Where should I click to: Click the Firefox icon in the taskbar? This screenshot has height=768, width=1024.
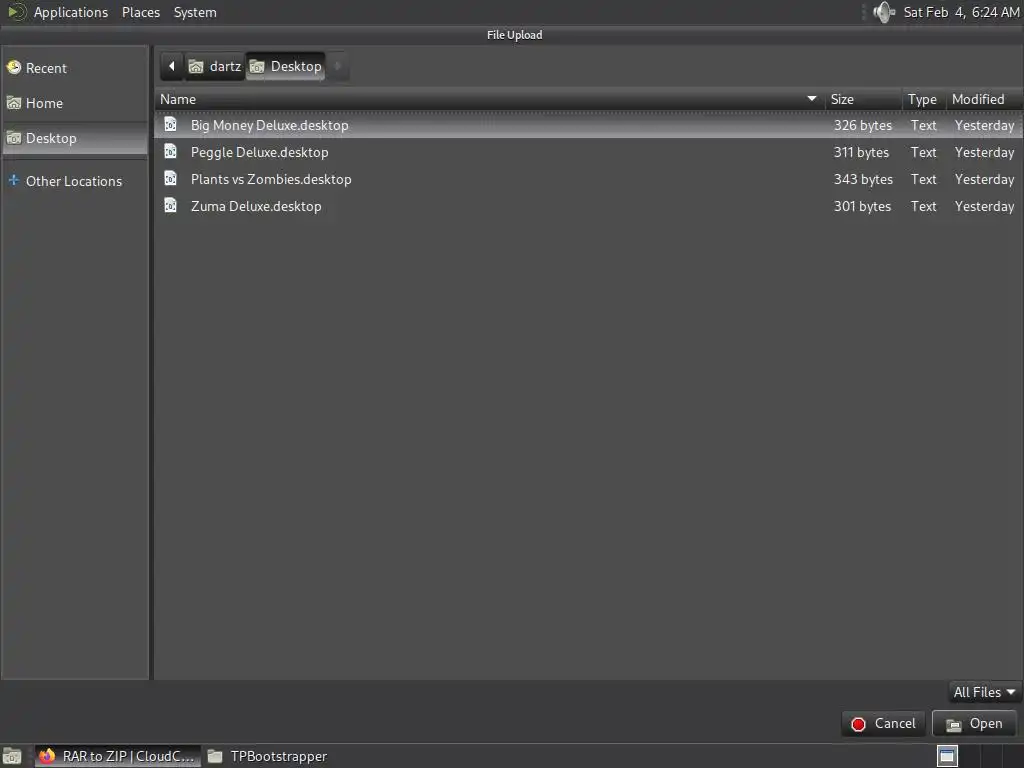pyautogui.click(x=47, y=756)
